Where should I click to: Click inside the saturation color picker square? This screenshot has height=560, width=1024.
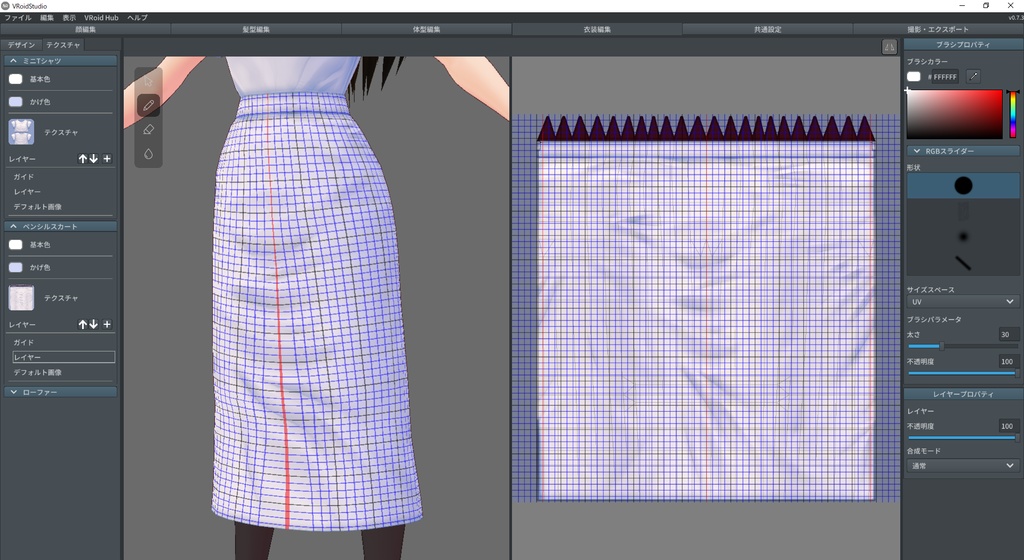coord(954,114)
